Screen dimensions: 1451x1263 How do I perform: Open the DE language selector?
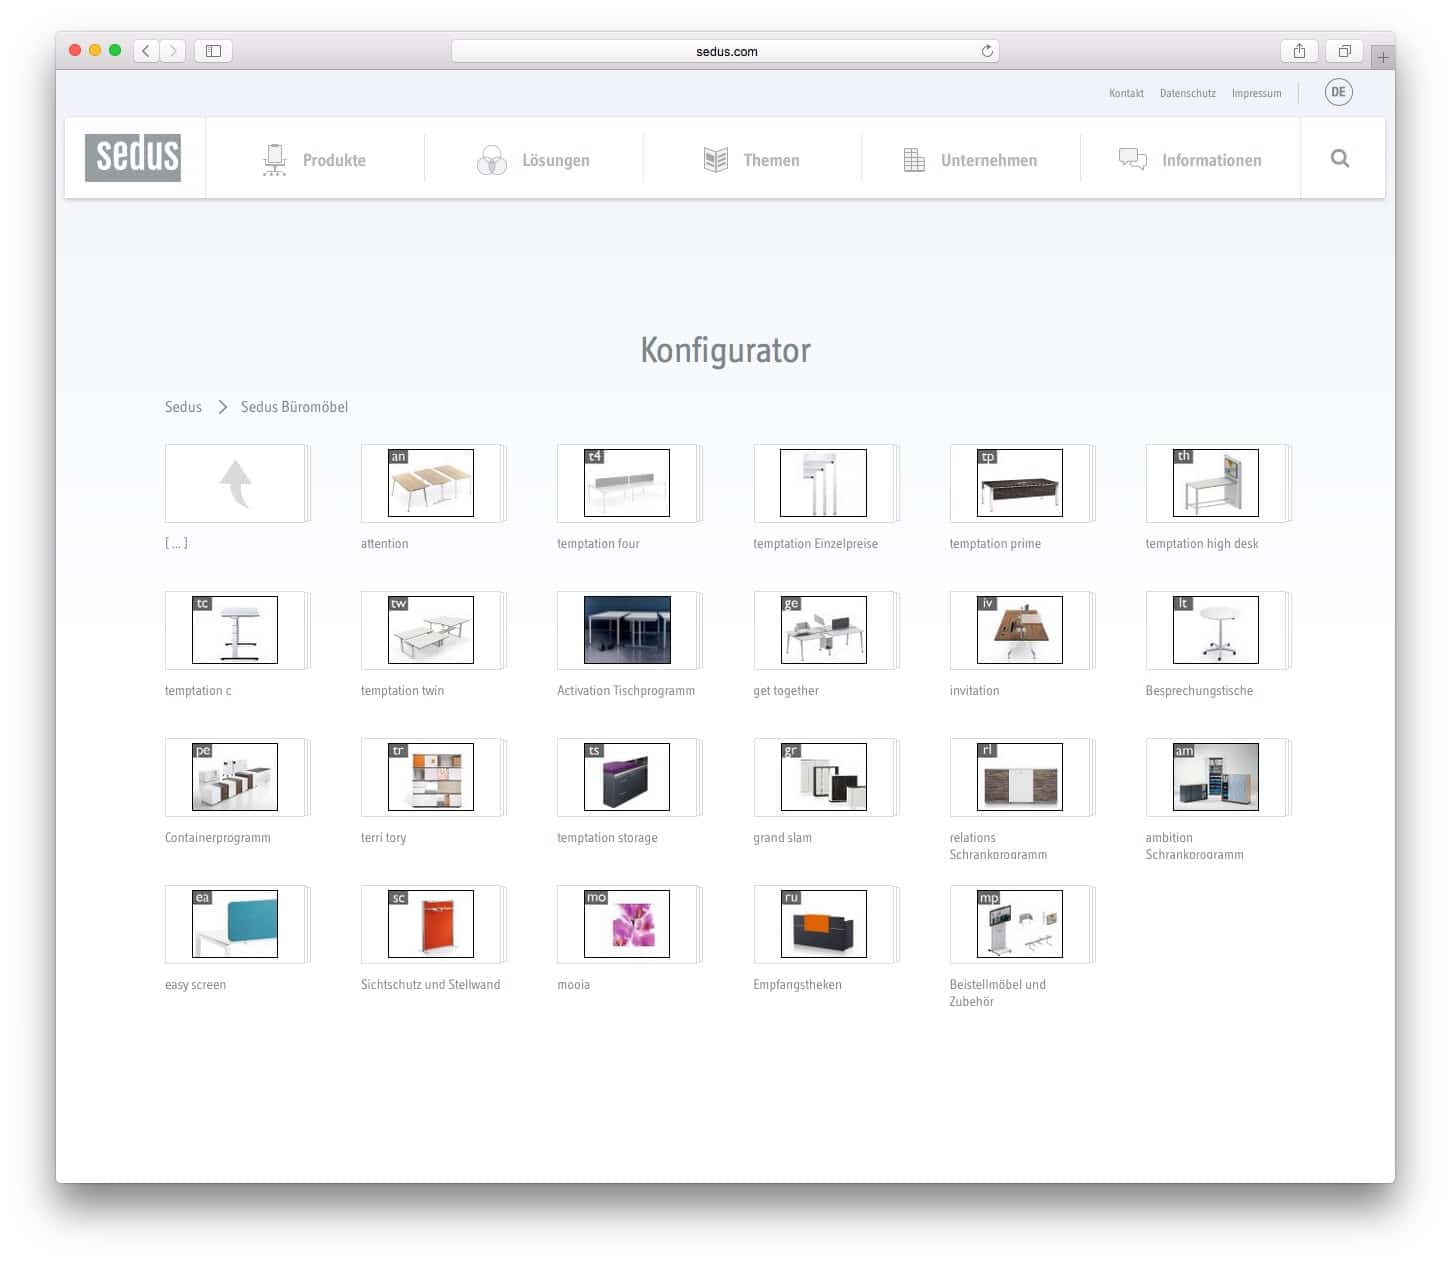coord(1338,92)
